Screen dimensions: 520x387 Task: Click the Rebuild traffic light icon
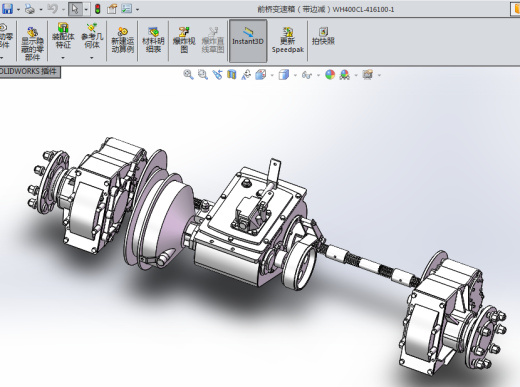pos(98,9)
